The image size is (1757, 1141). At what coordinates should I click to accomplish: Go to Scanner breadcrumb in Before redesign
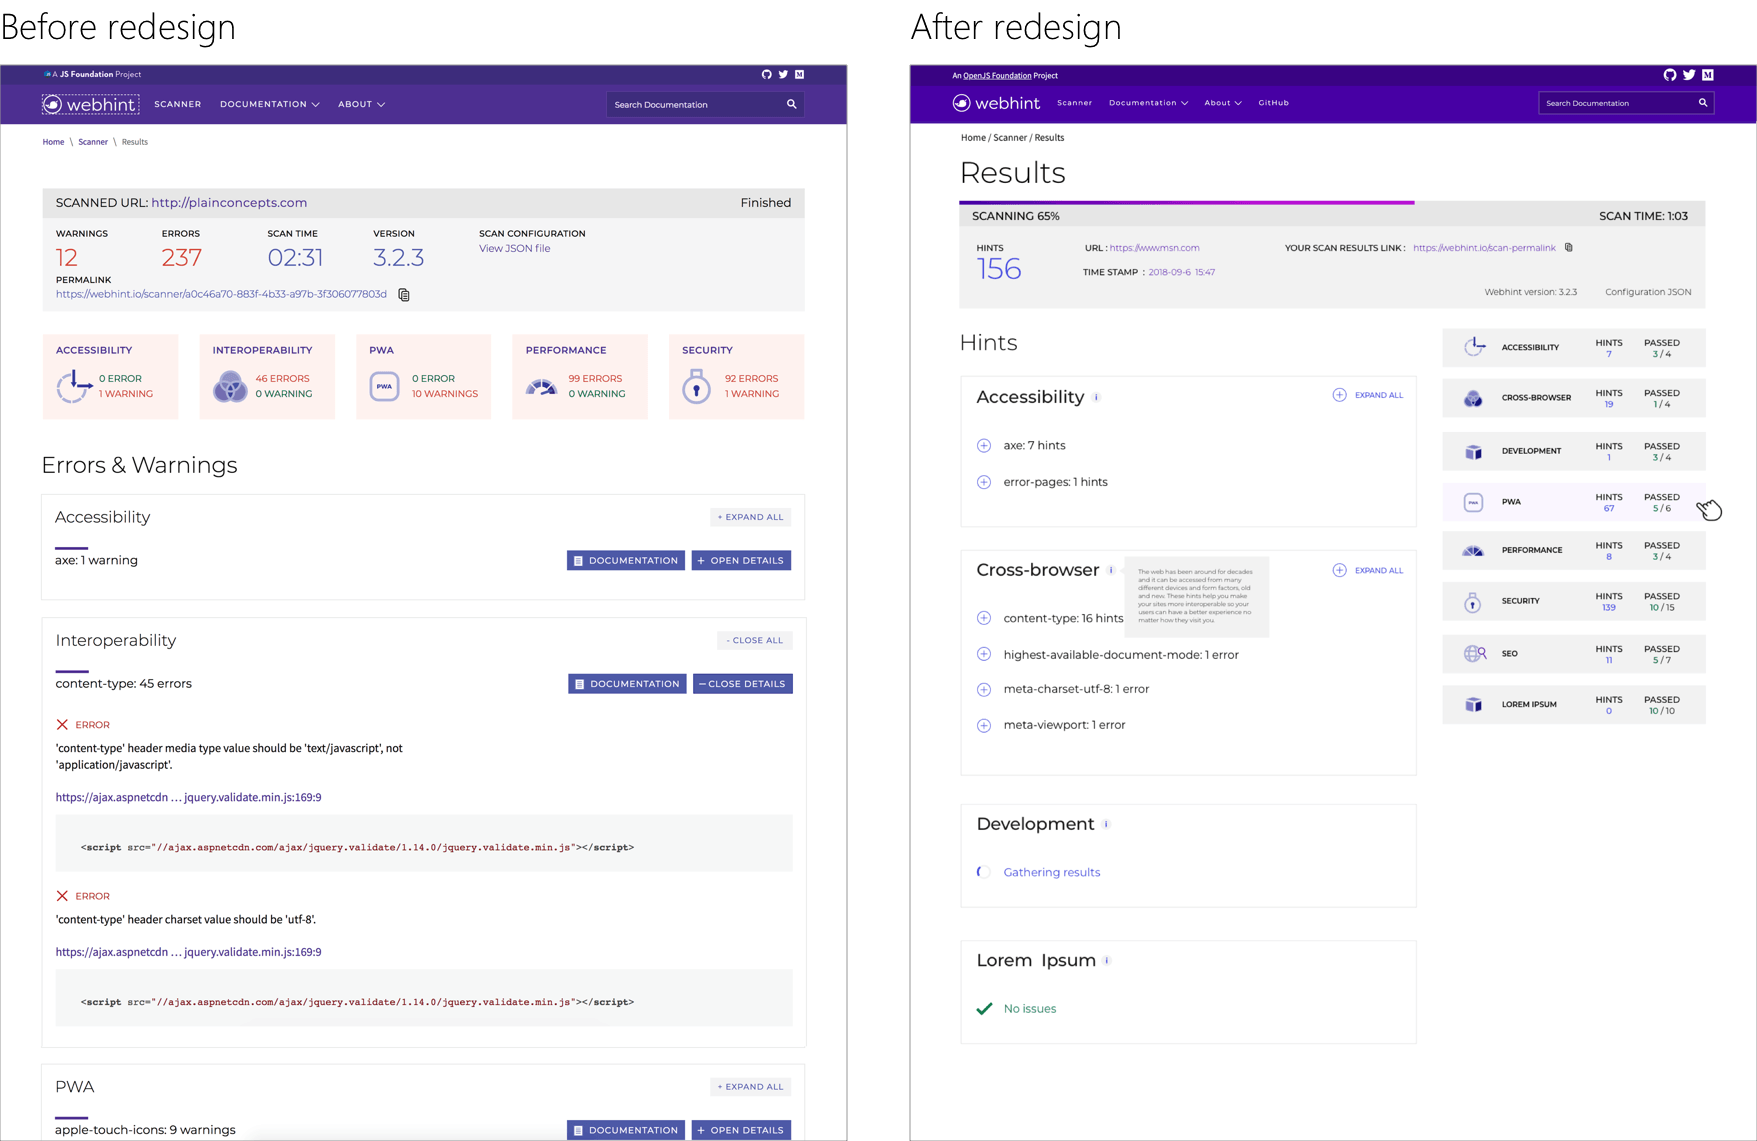coord(93,142)
